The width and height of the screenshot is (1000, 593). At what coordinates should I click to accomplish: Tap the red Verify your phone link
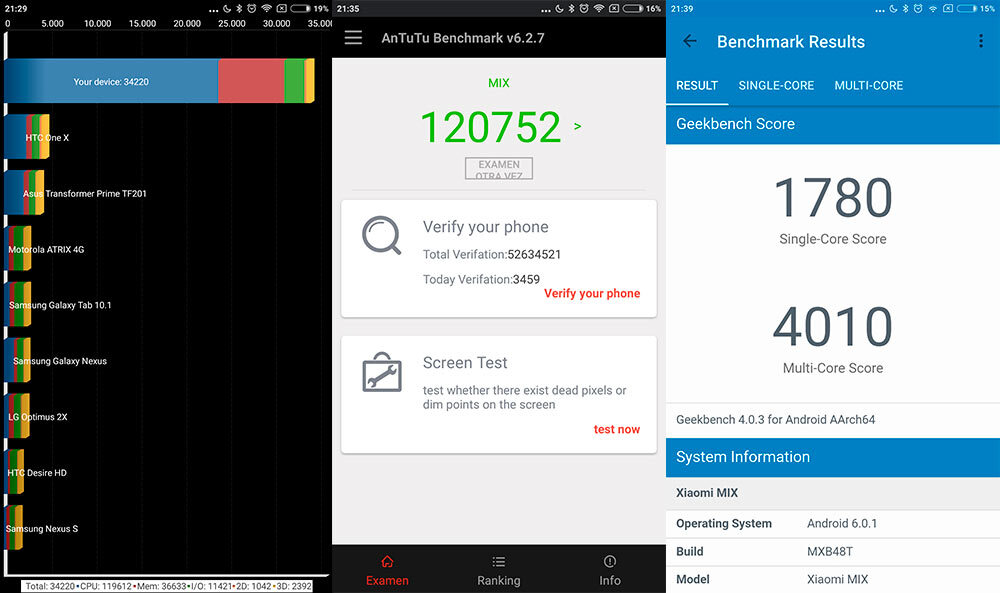[x=592, y=293]
